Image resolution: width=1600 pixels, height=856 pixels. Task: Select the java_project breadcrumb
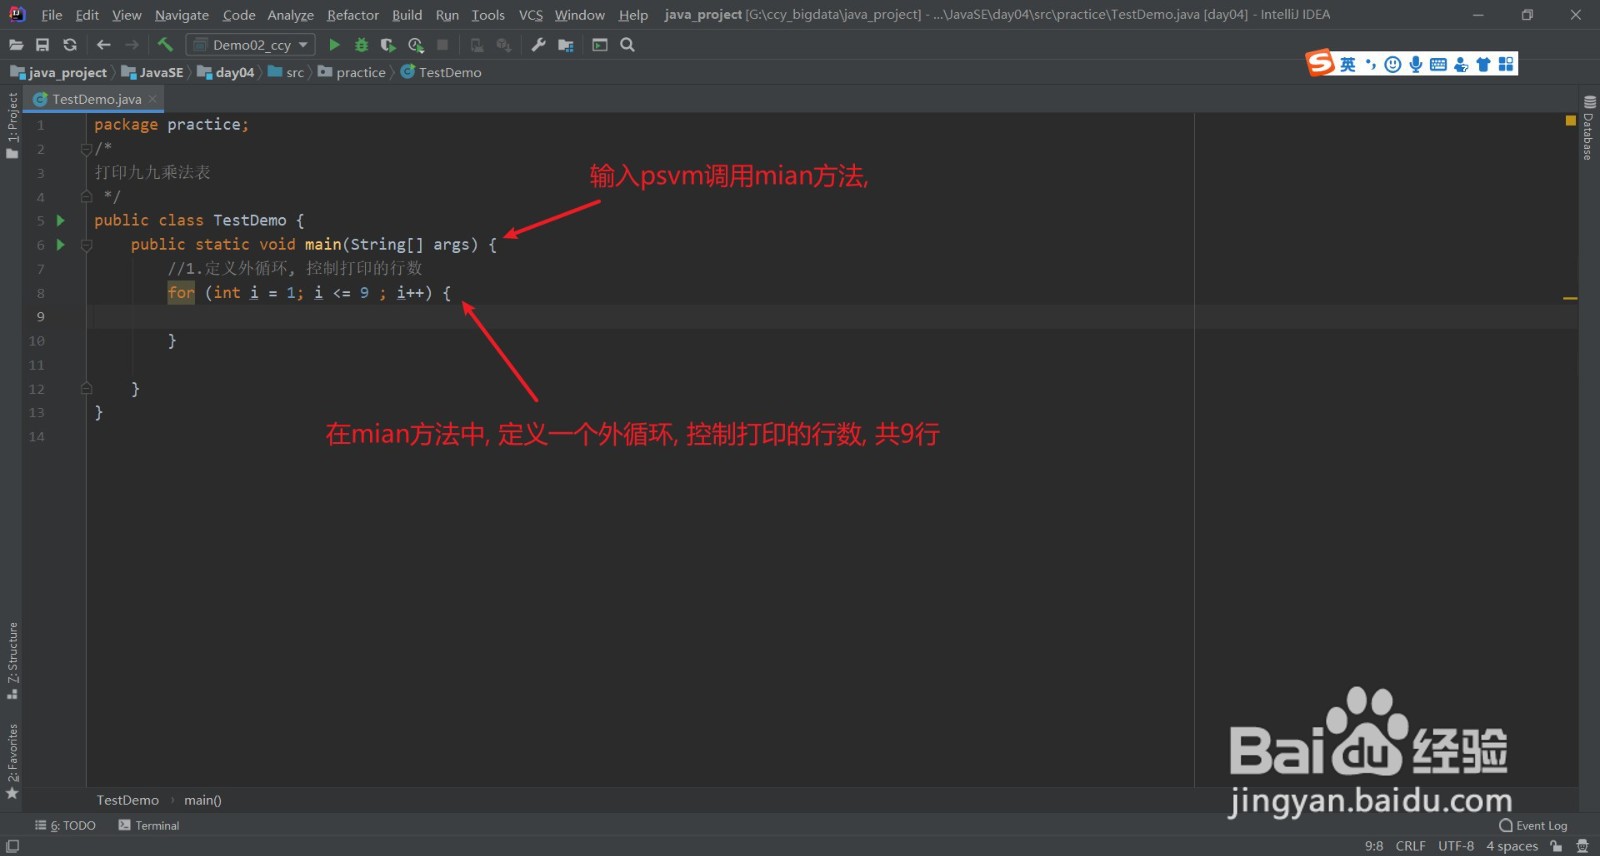point(59,72)
